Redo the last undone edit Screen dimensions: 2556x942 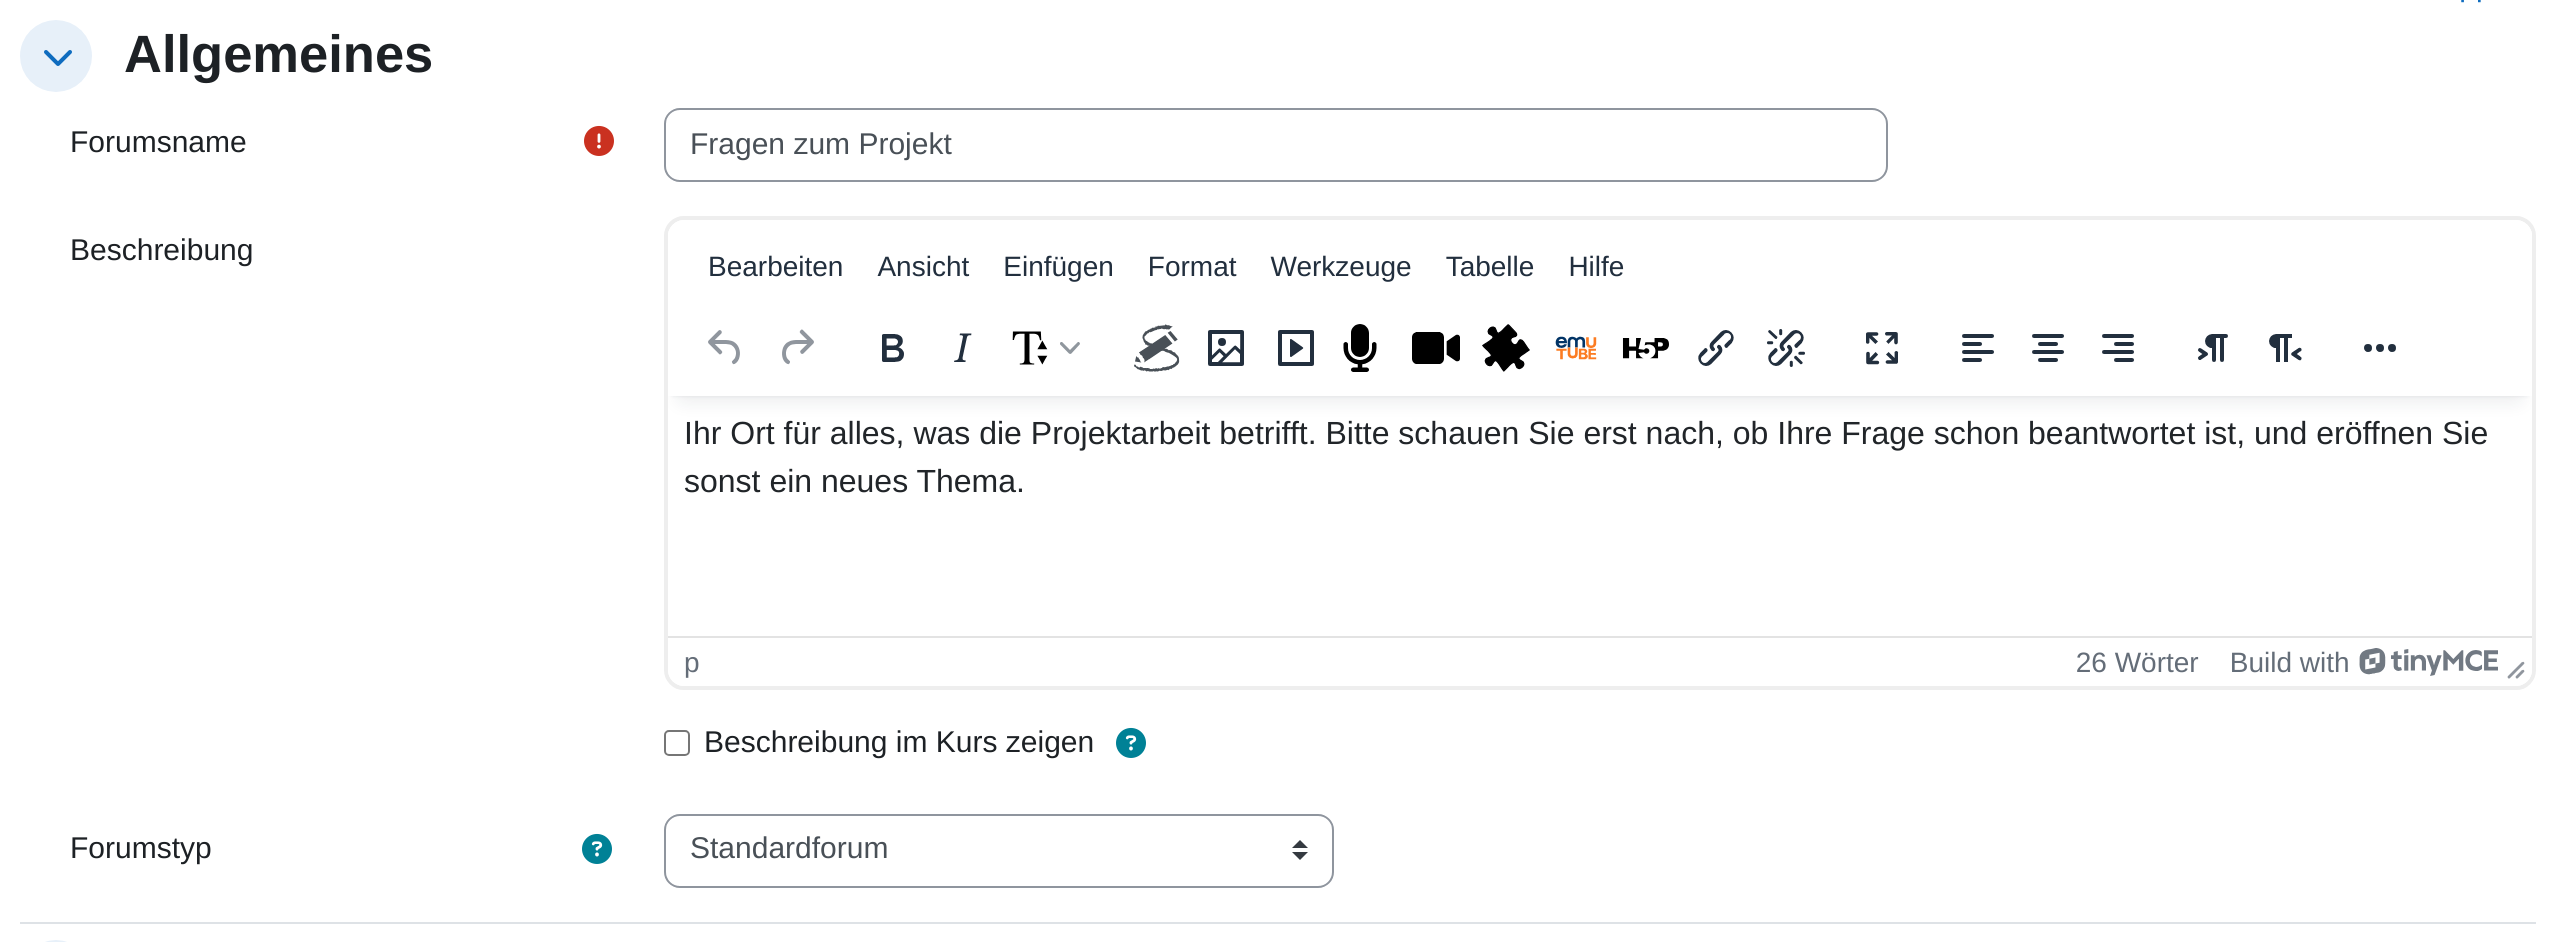(797, 348)
